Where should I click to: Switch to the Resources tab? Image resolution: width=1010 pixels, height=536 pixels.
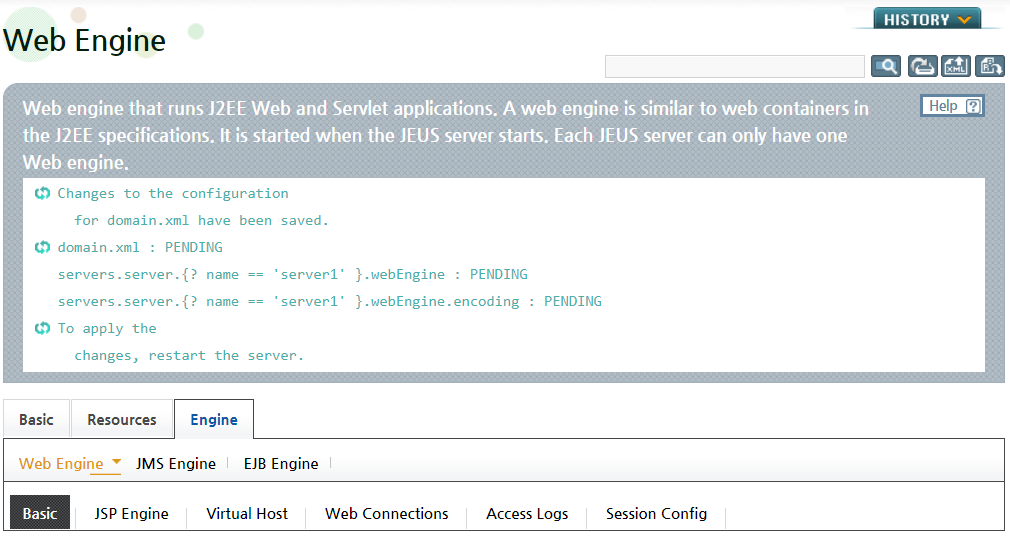(122, 419)
